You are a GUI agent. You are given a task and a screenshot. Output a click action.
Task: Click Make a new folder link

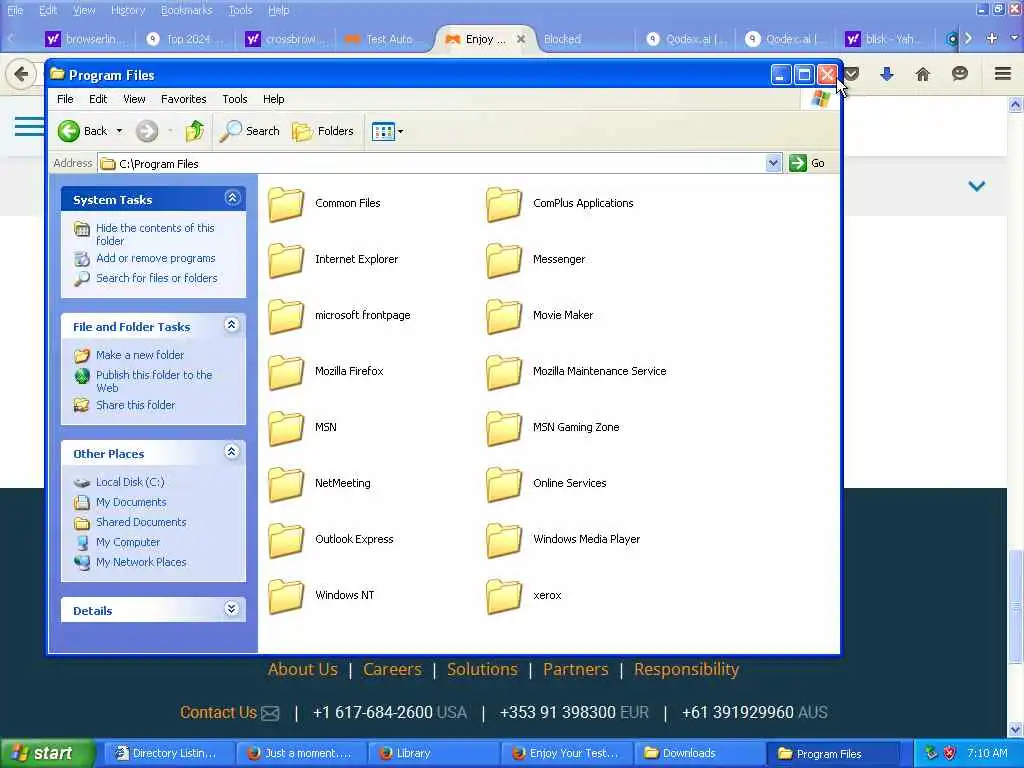140,355
